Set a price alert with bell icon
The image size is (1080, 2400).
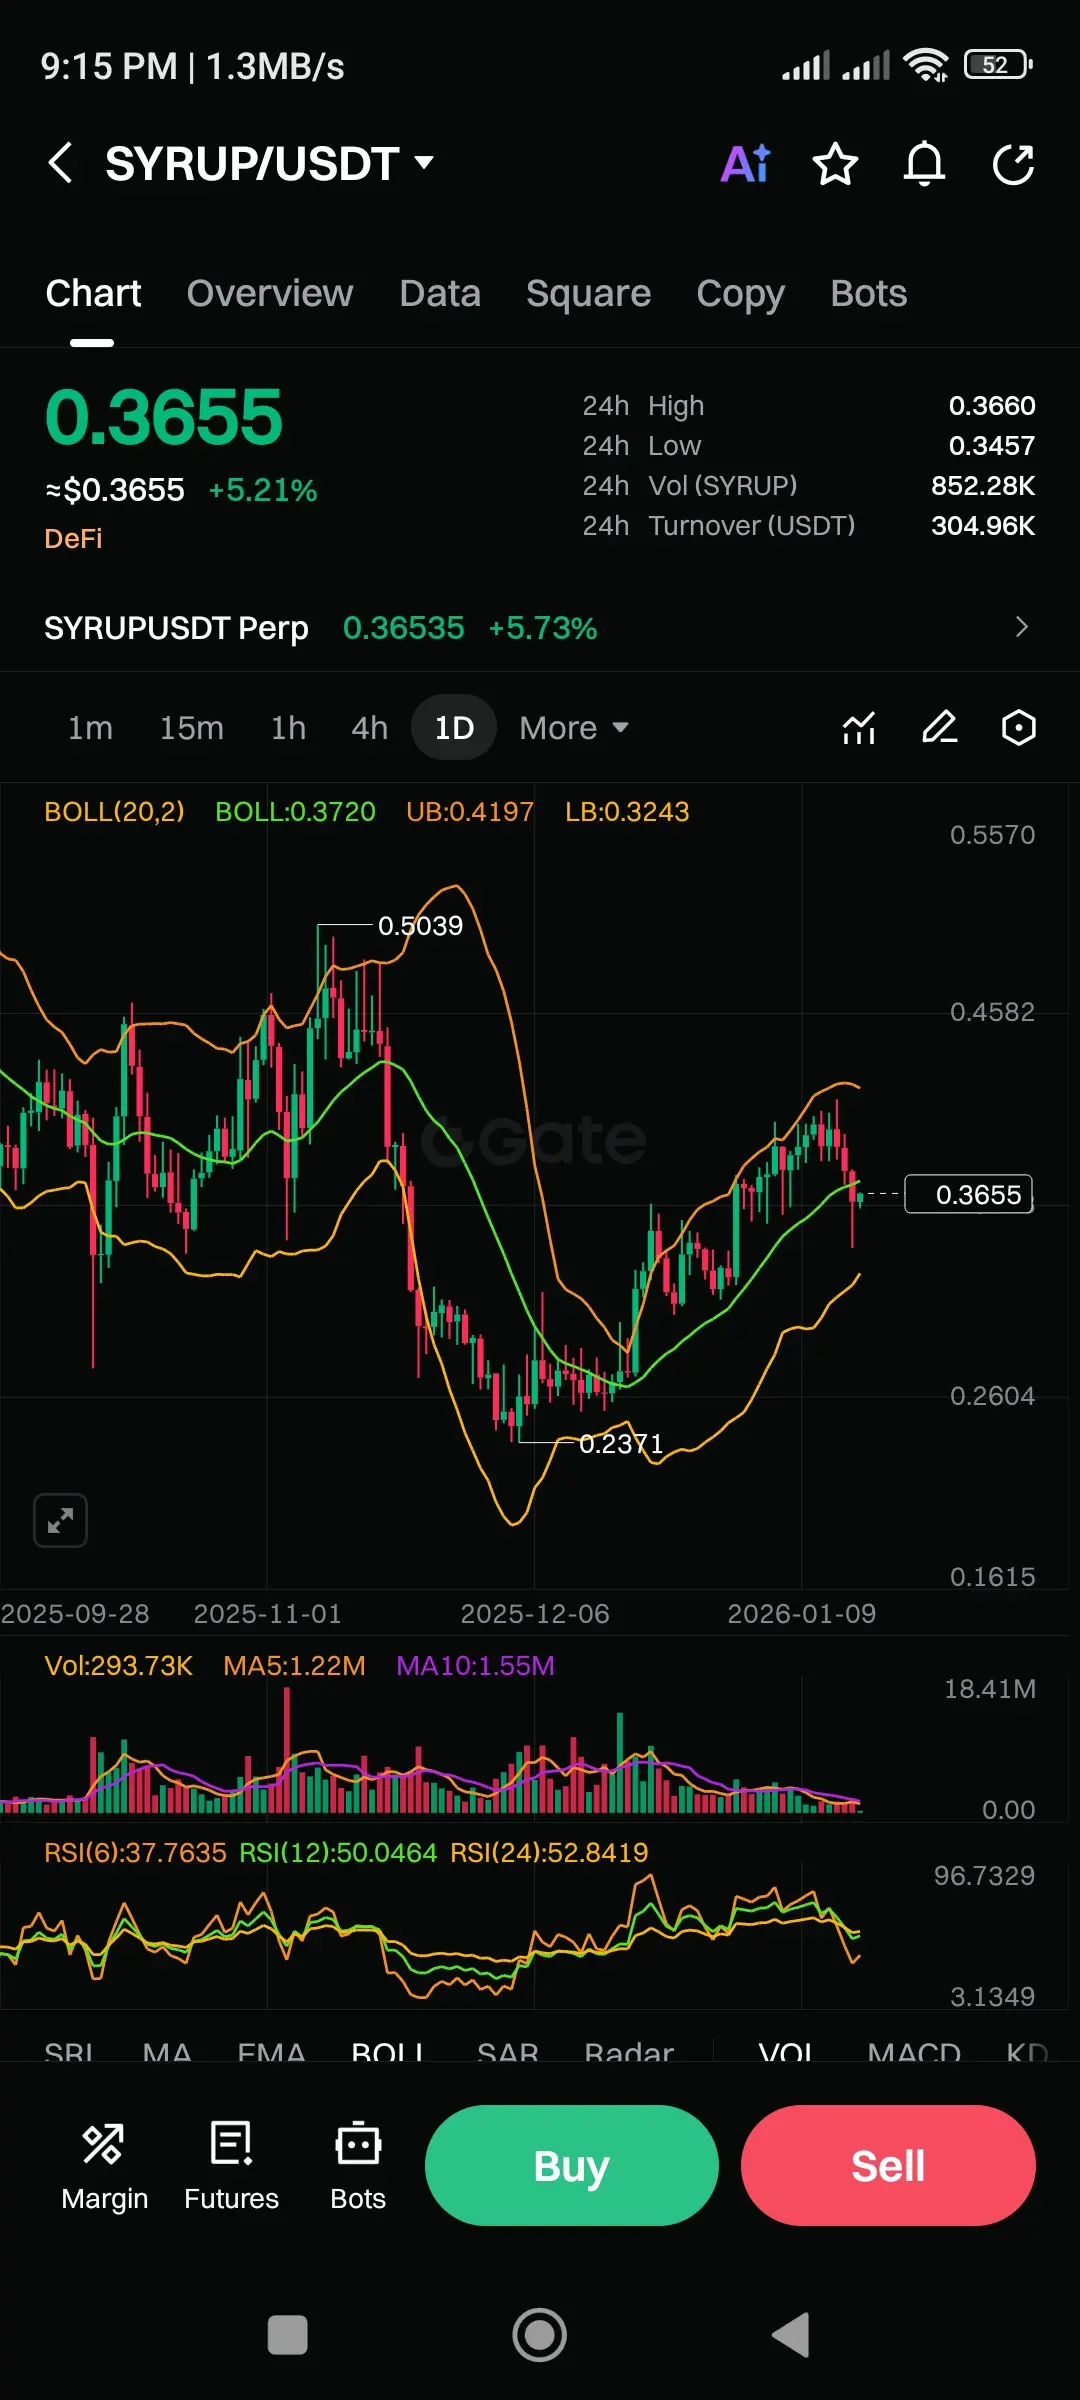924,164
